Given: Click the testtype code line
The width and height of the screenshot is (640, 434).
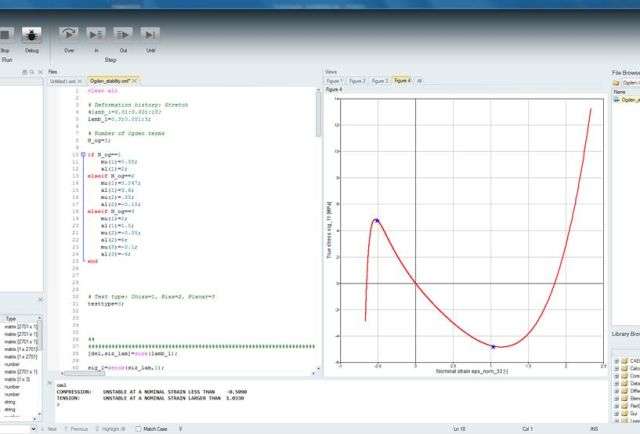Looking at the screenshot, I should [106, 304].
